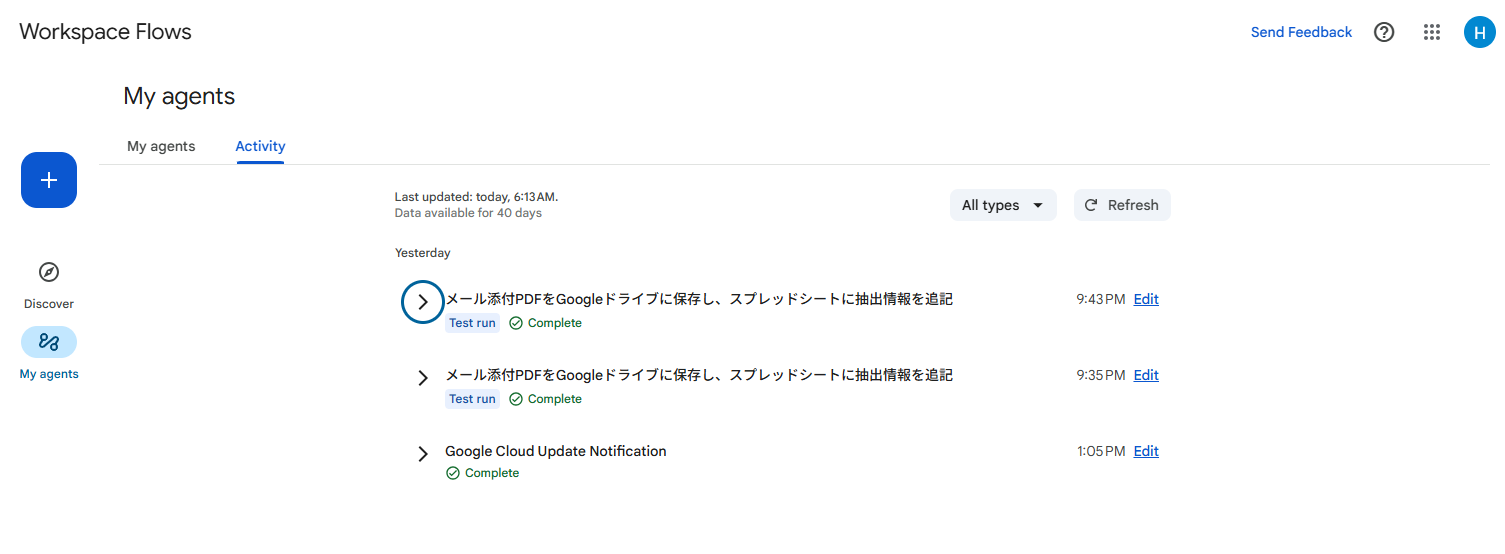Expand the 9:35 PM activity entry
The image size is (1505, 554).
(x=423, y=378)
